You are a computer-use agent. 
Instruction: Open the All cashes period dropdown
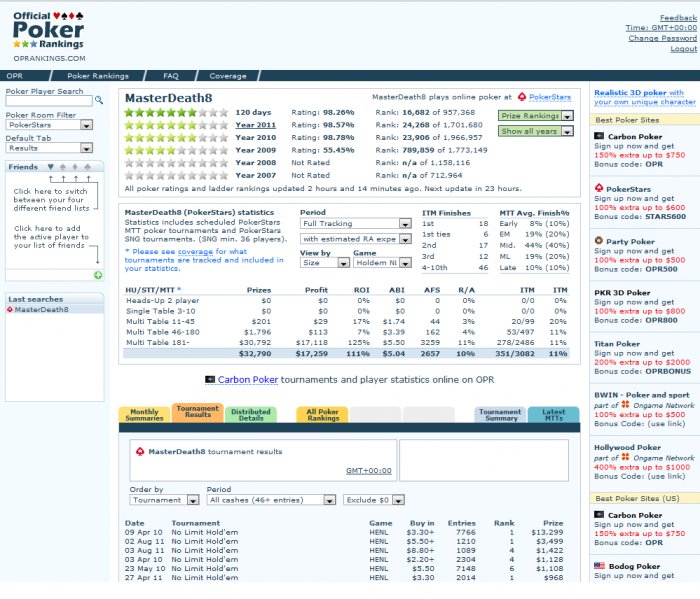pos(271,500)
